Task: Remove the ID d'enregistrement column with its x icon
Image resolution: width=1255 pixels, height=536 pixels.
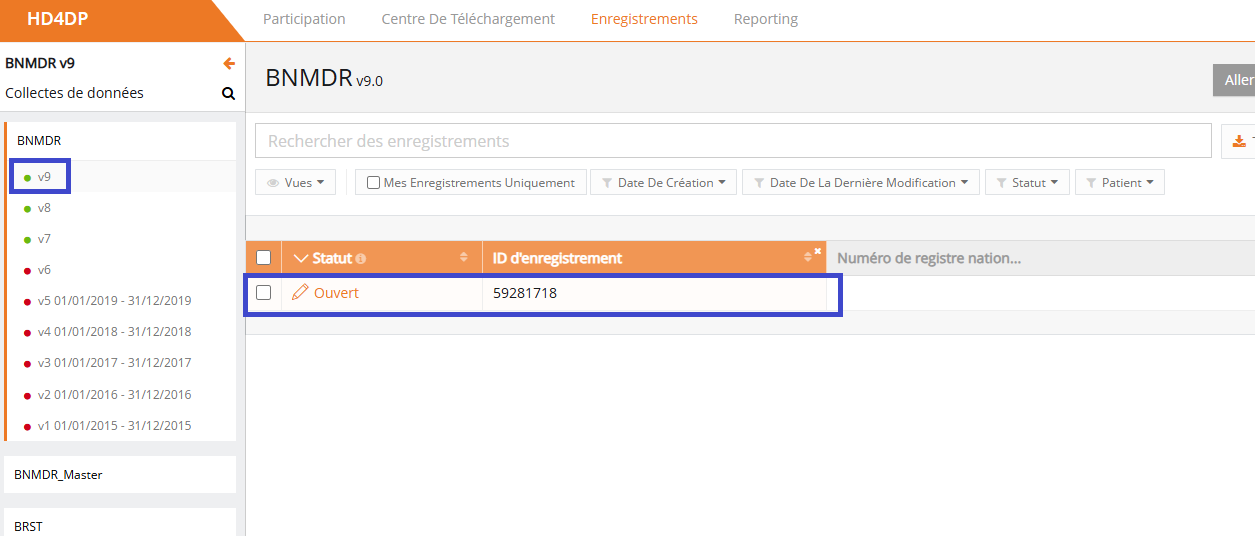Action: 817,251
